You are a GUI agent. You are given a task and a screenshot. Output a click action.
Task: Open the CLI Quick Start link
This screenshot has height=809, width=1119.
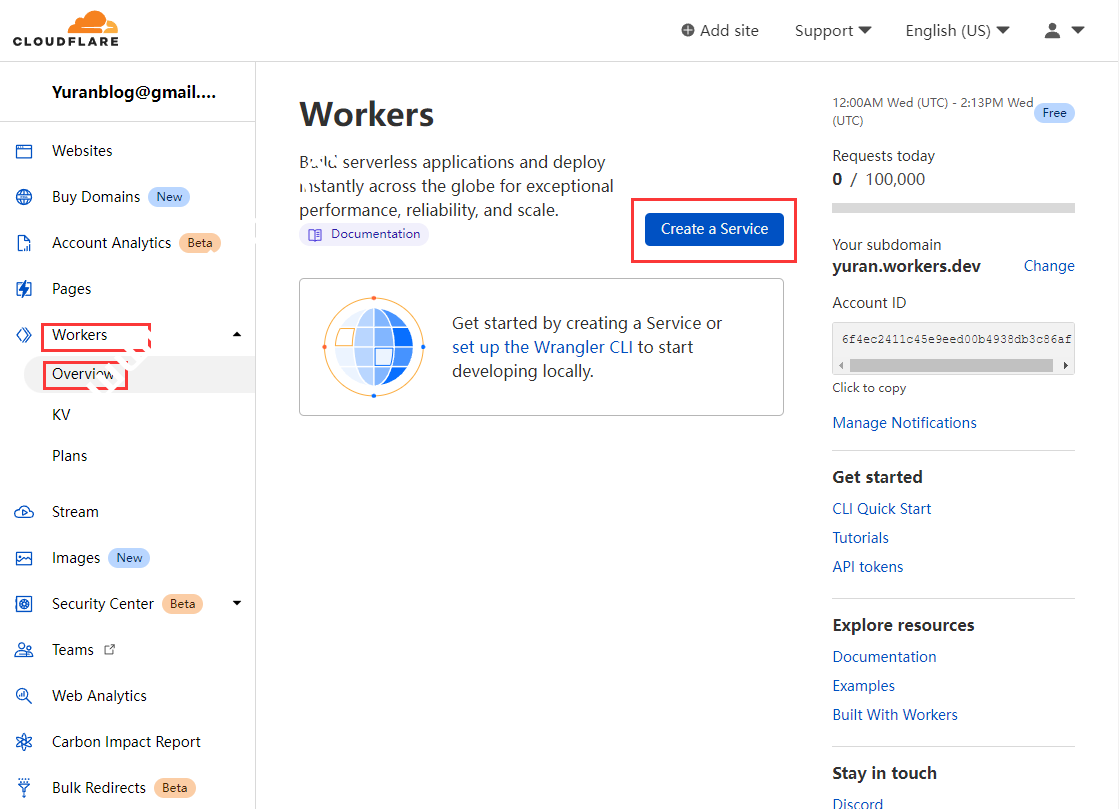[x=881, y=509]
